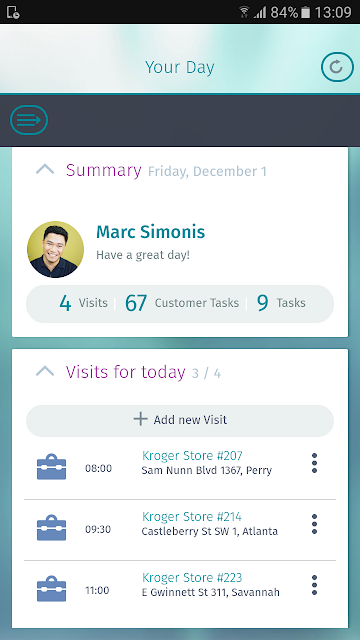360x640 pixels.
Task: Click briefcase icon for Kroger Store #207
Action: pyautogui.click(x=51, y=467)
